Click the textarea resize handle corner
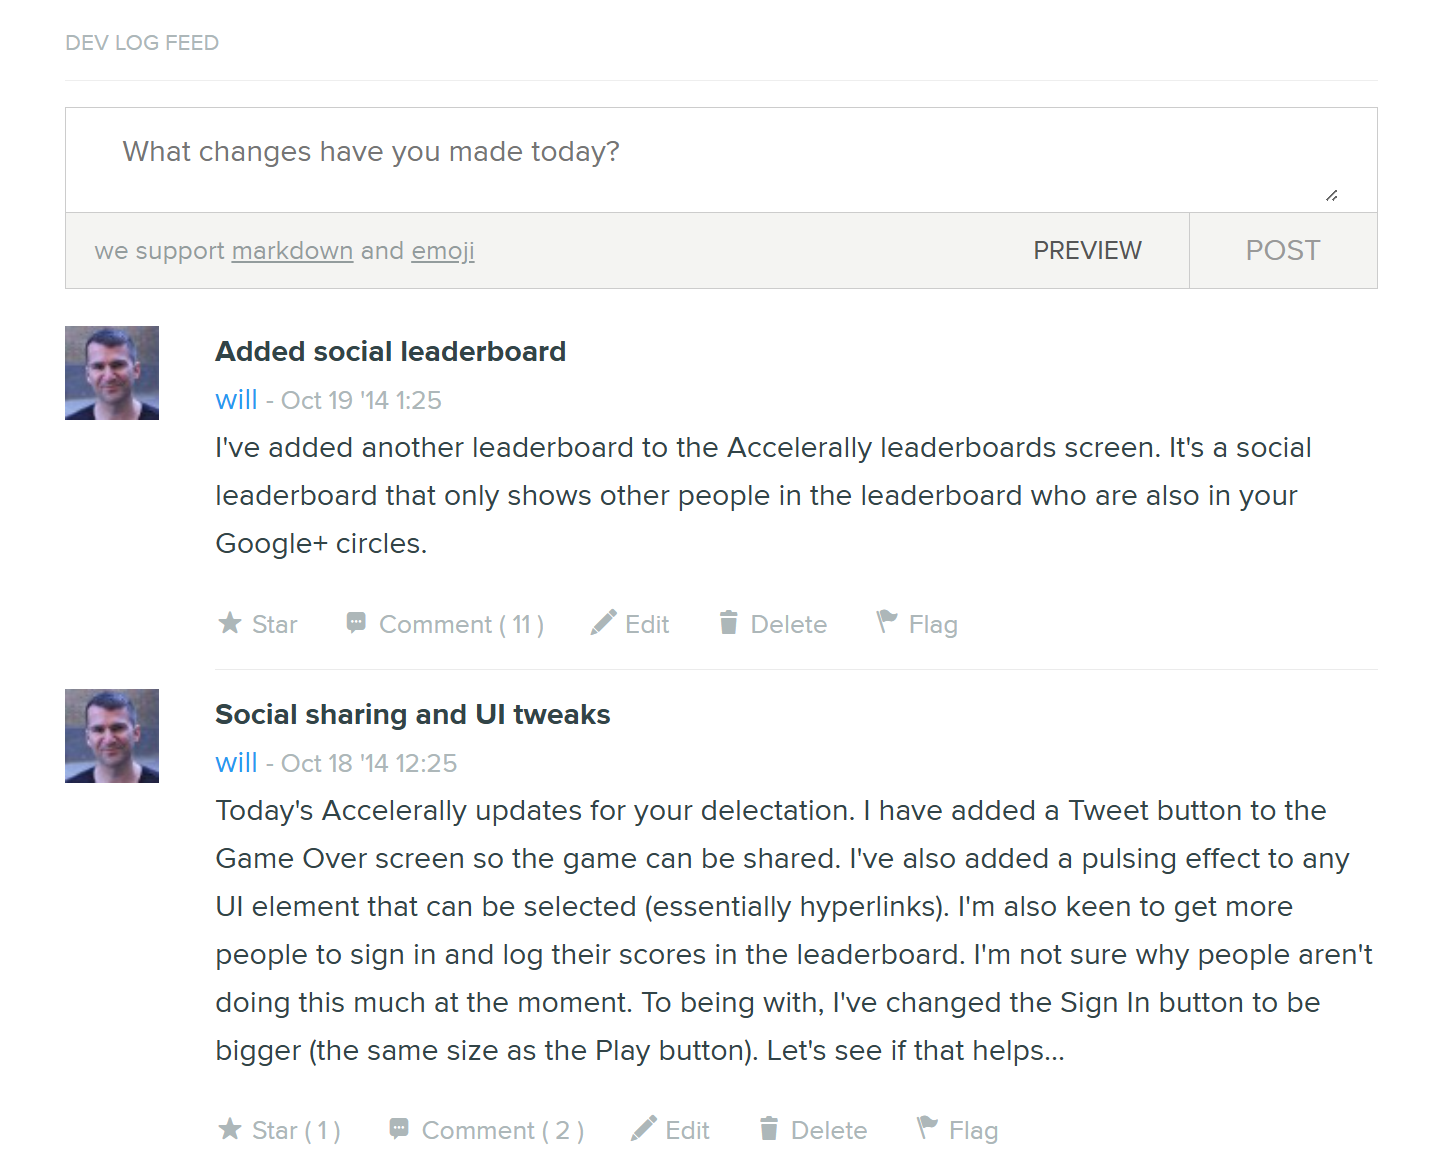This screenshot has width=1439, height=1165. [x=1332, y=196]
